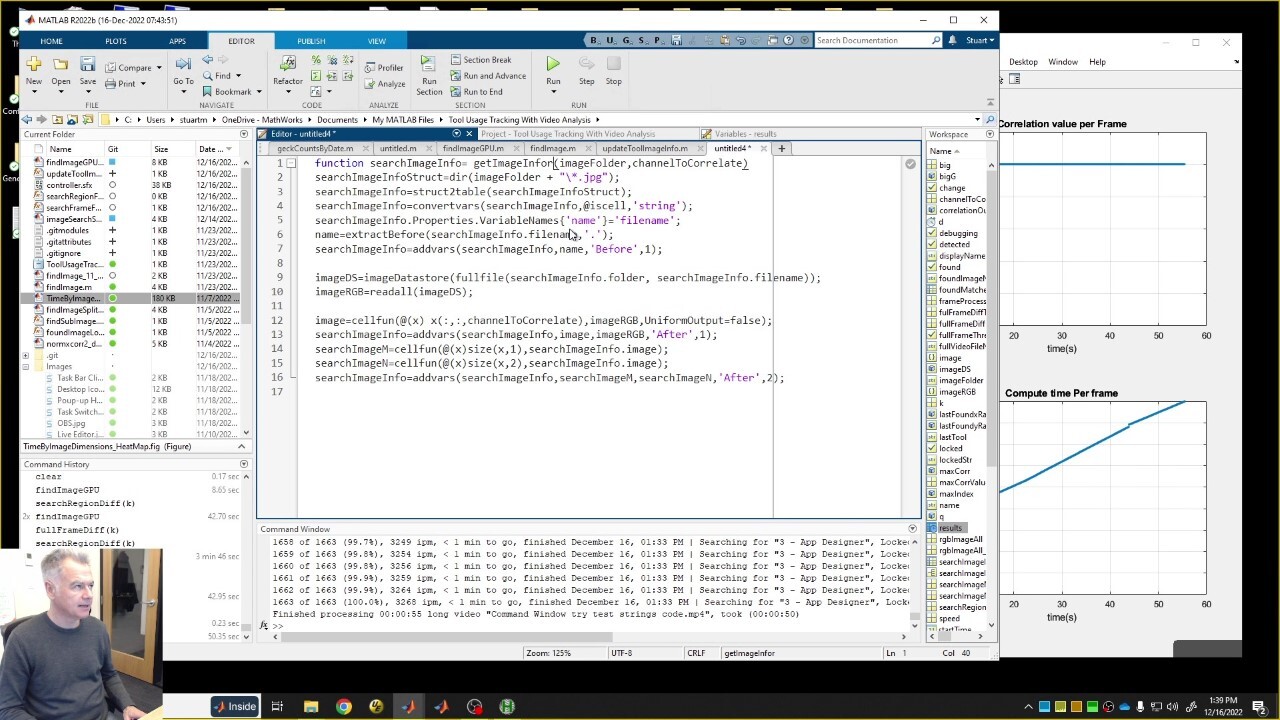Click the logical variable 'change' in Workspace

point(951,188)
